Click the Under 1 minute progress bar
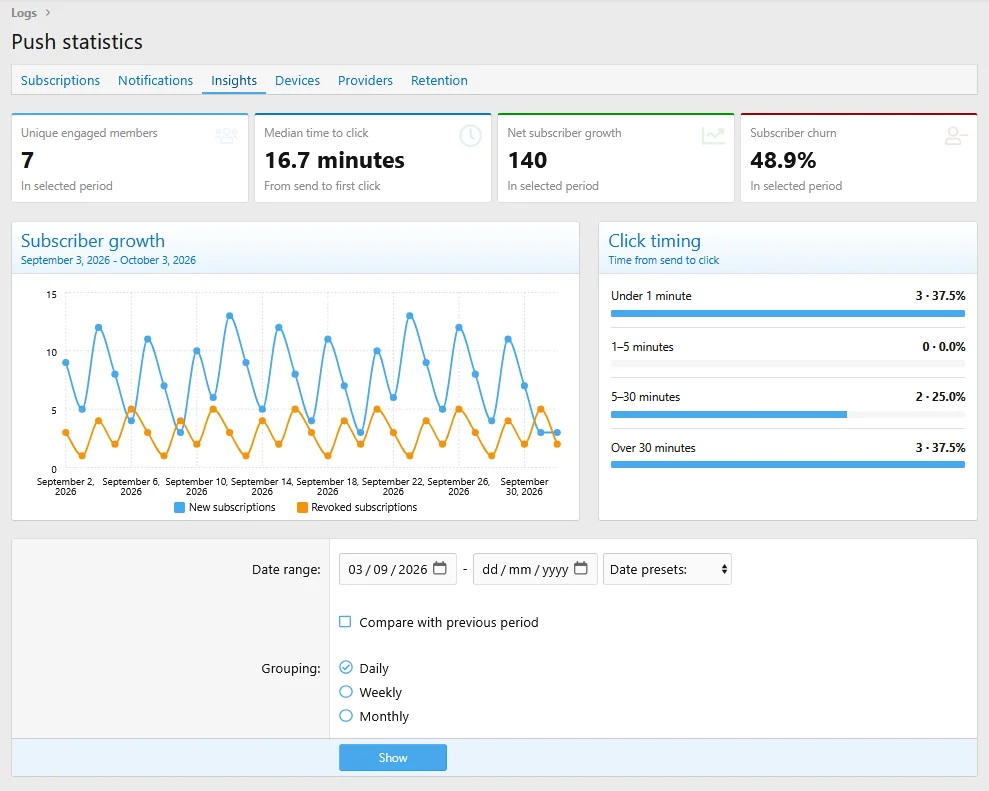 788,313
